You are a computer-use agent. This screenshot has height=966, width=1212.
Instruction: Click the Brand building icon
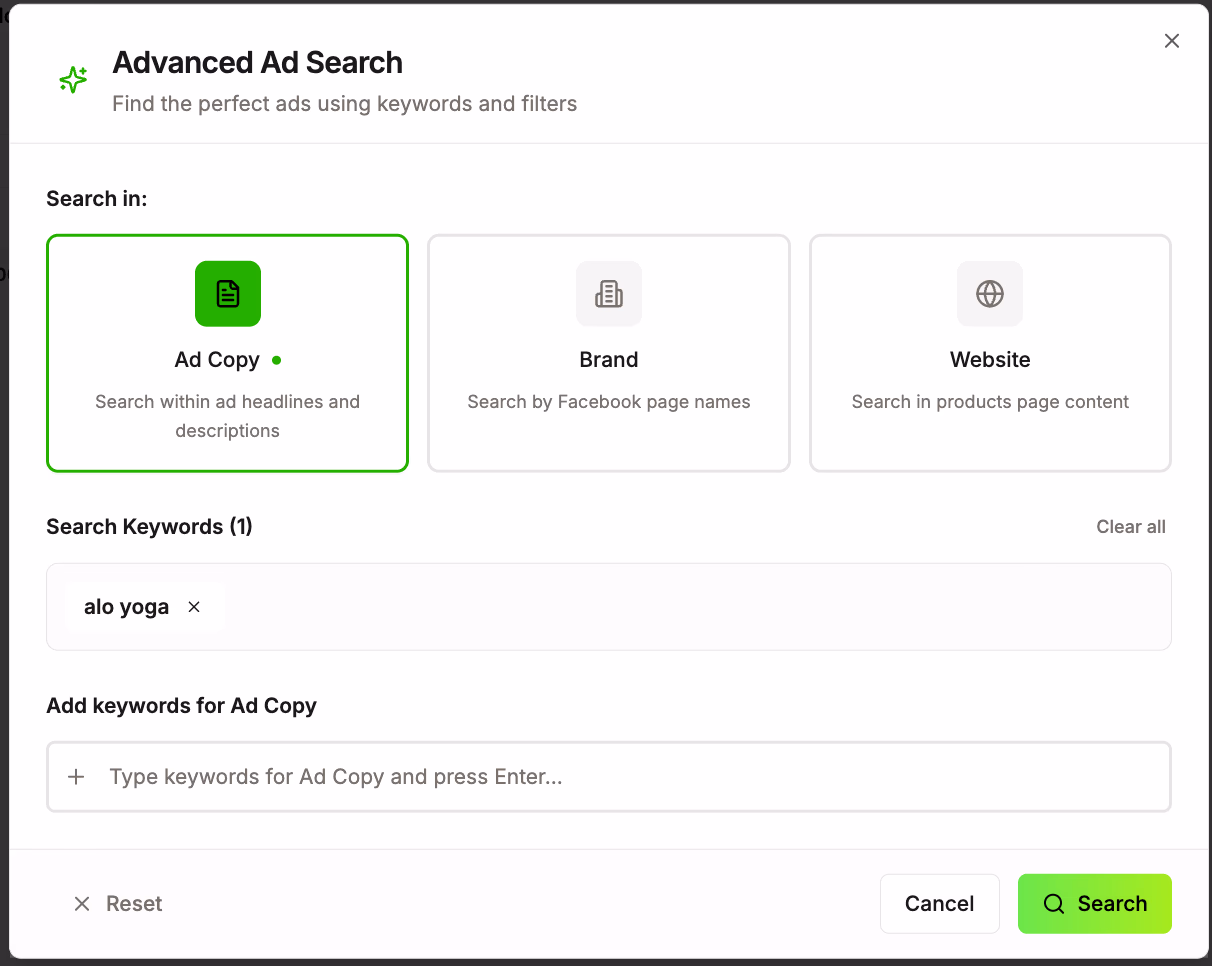(608, 293)
